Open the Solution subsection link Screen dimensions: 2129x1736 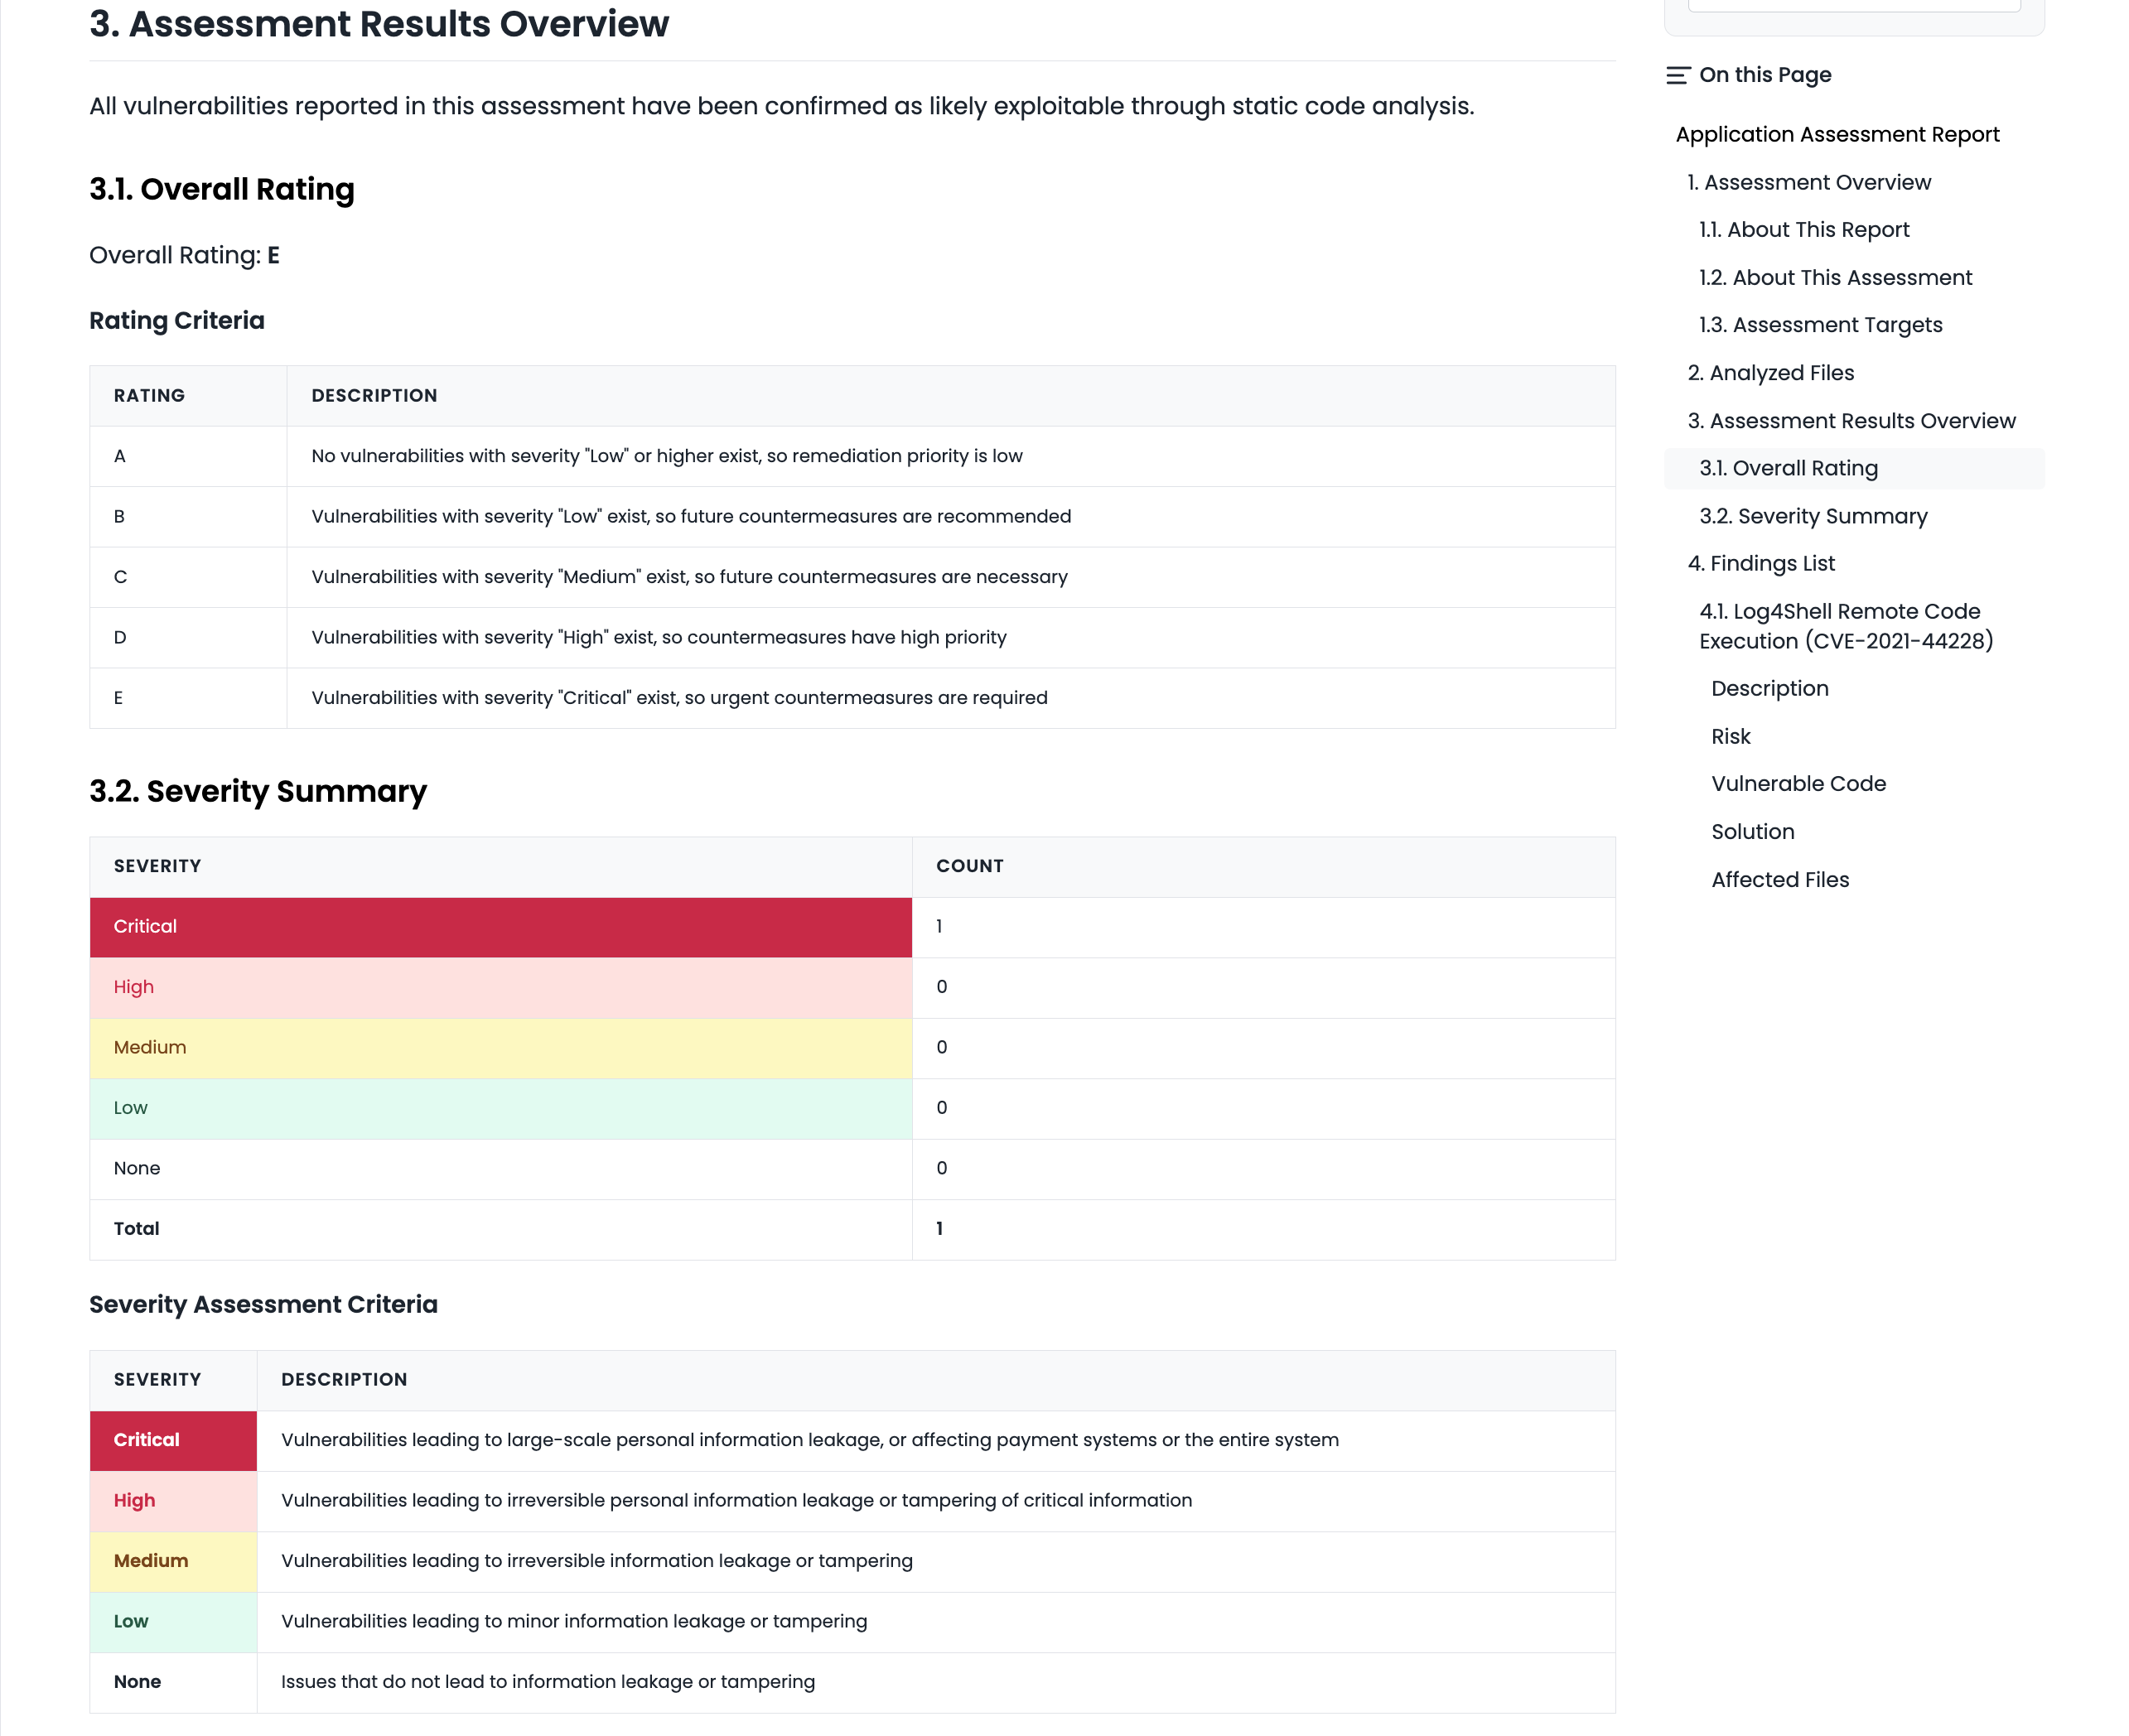[x=1753, y=831]
